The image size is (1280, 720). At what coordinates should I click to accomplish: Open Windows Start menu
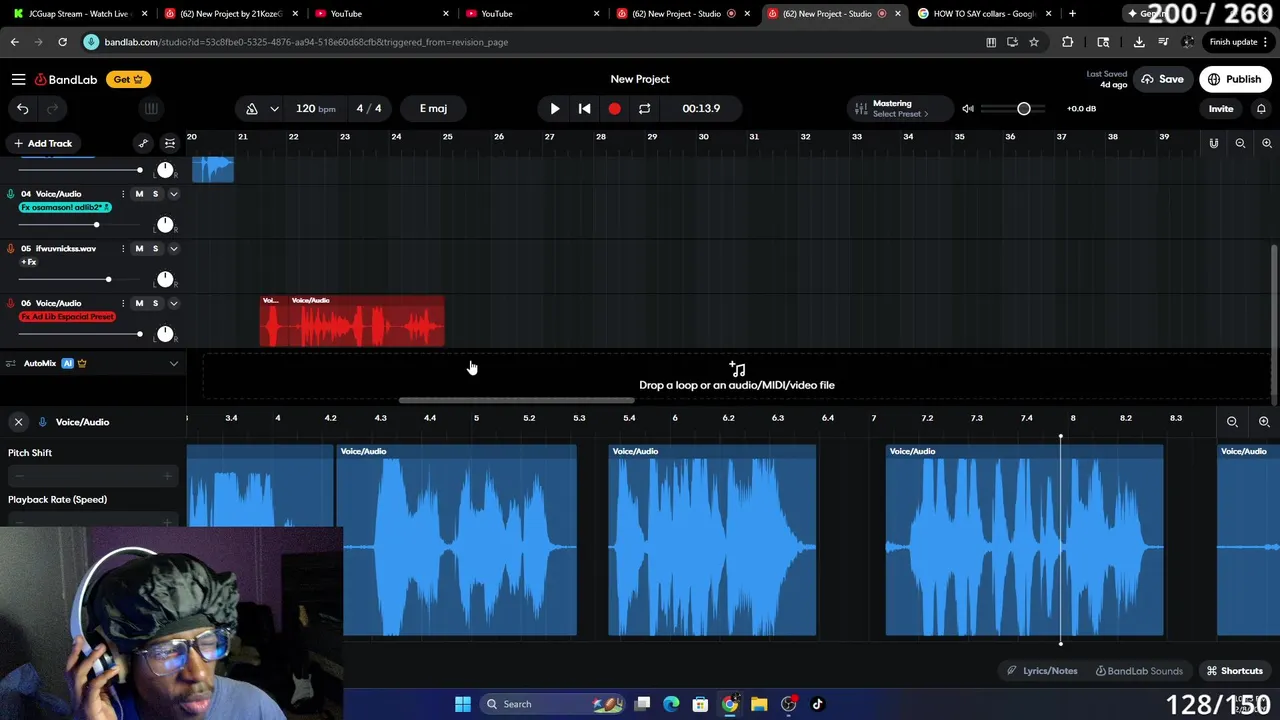(x=463, y=704)
